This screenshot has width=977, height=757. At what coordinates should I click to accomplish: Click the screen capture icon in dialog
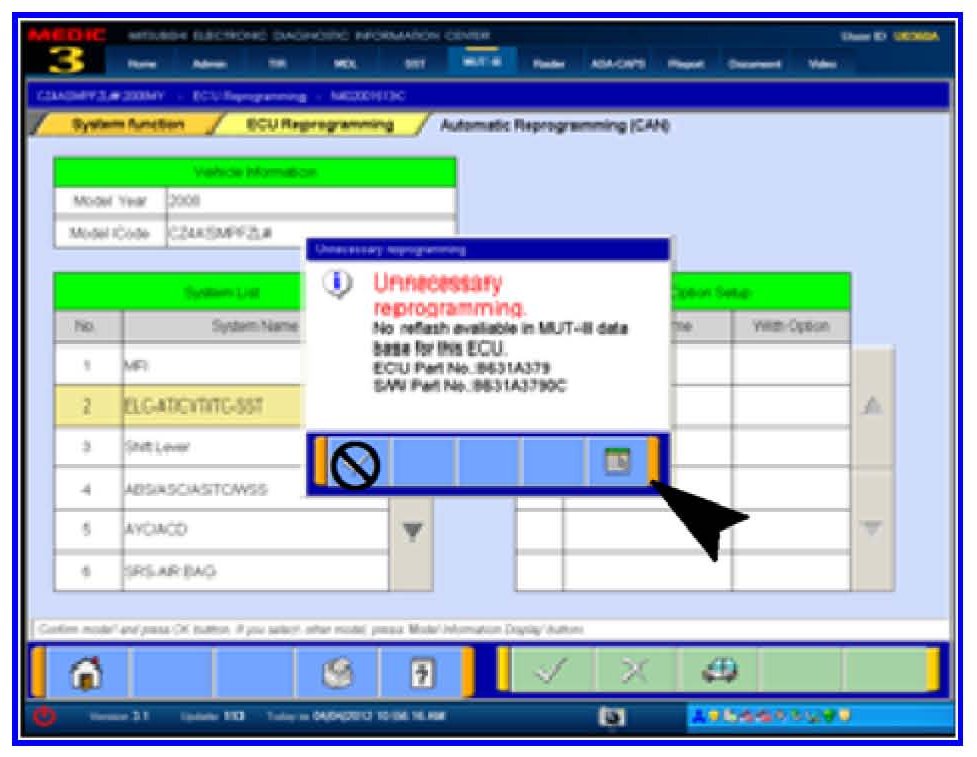(617, 463)
